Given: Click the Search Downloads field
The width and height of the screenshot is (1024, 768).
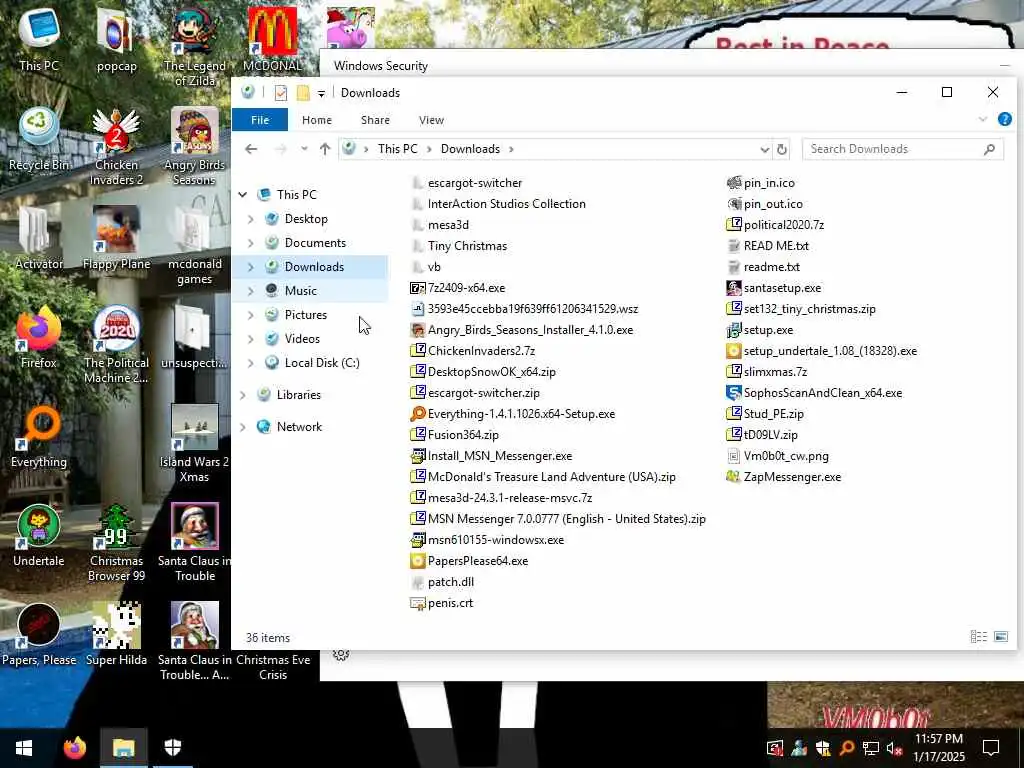Looking at the screenshot, I should point(903,149).
